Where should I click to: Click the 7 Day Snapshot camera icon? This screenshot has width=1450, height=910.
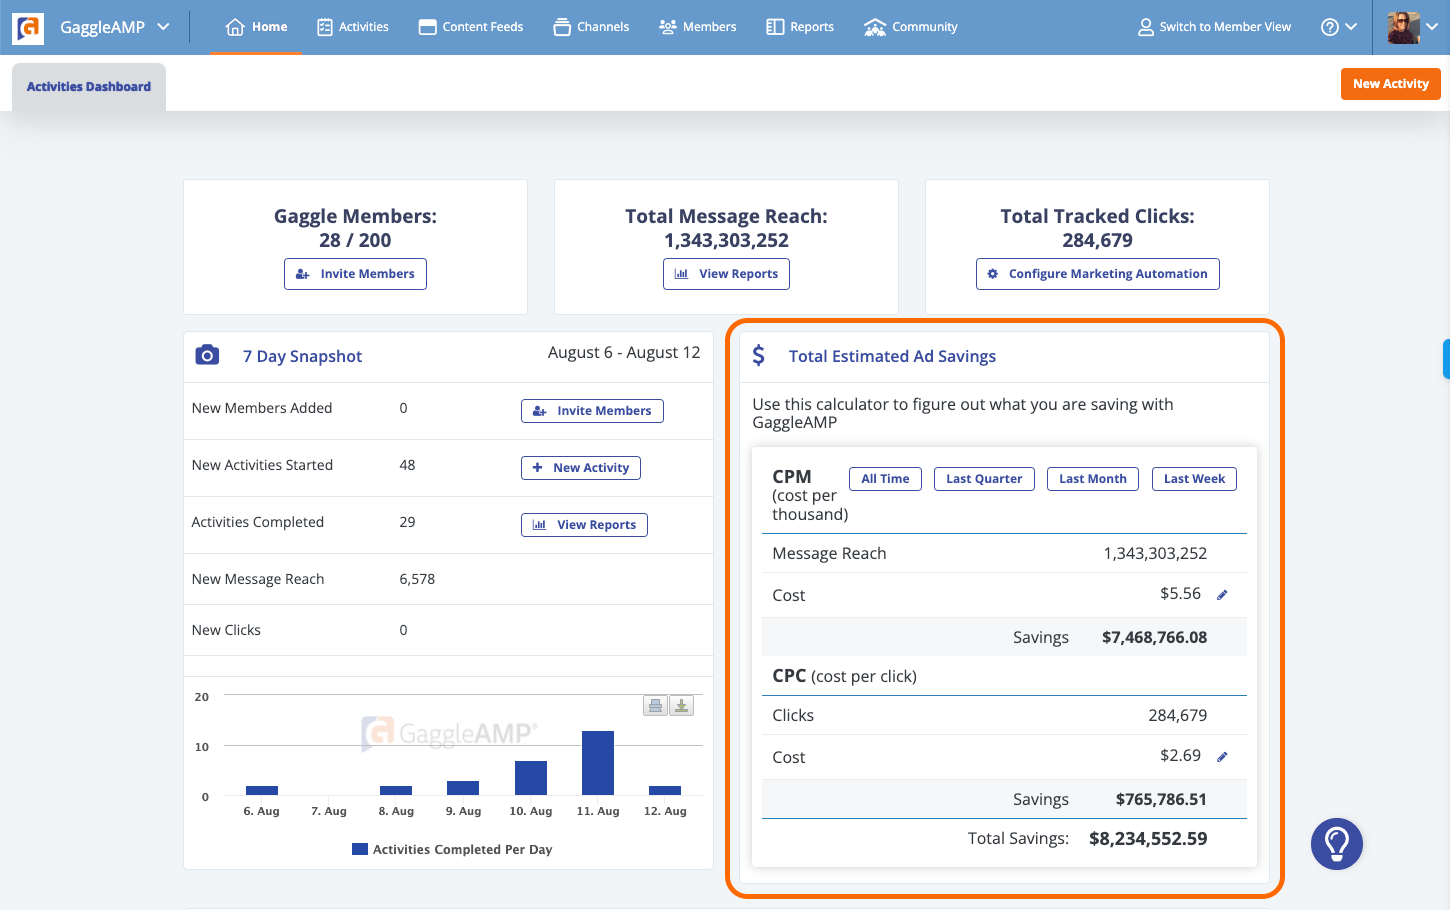[x=207, y=355]
